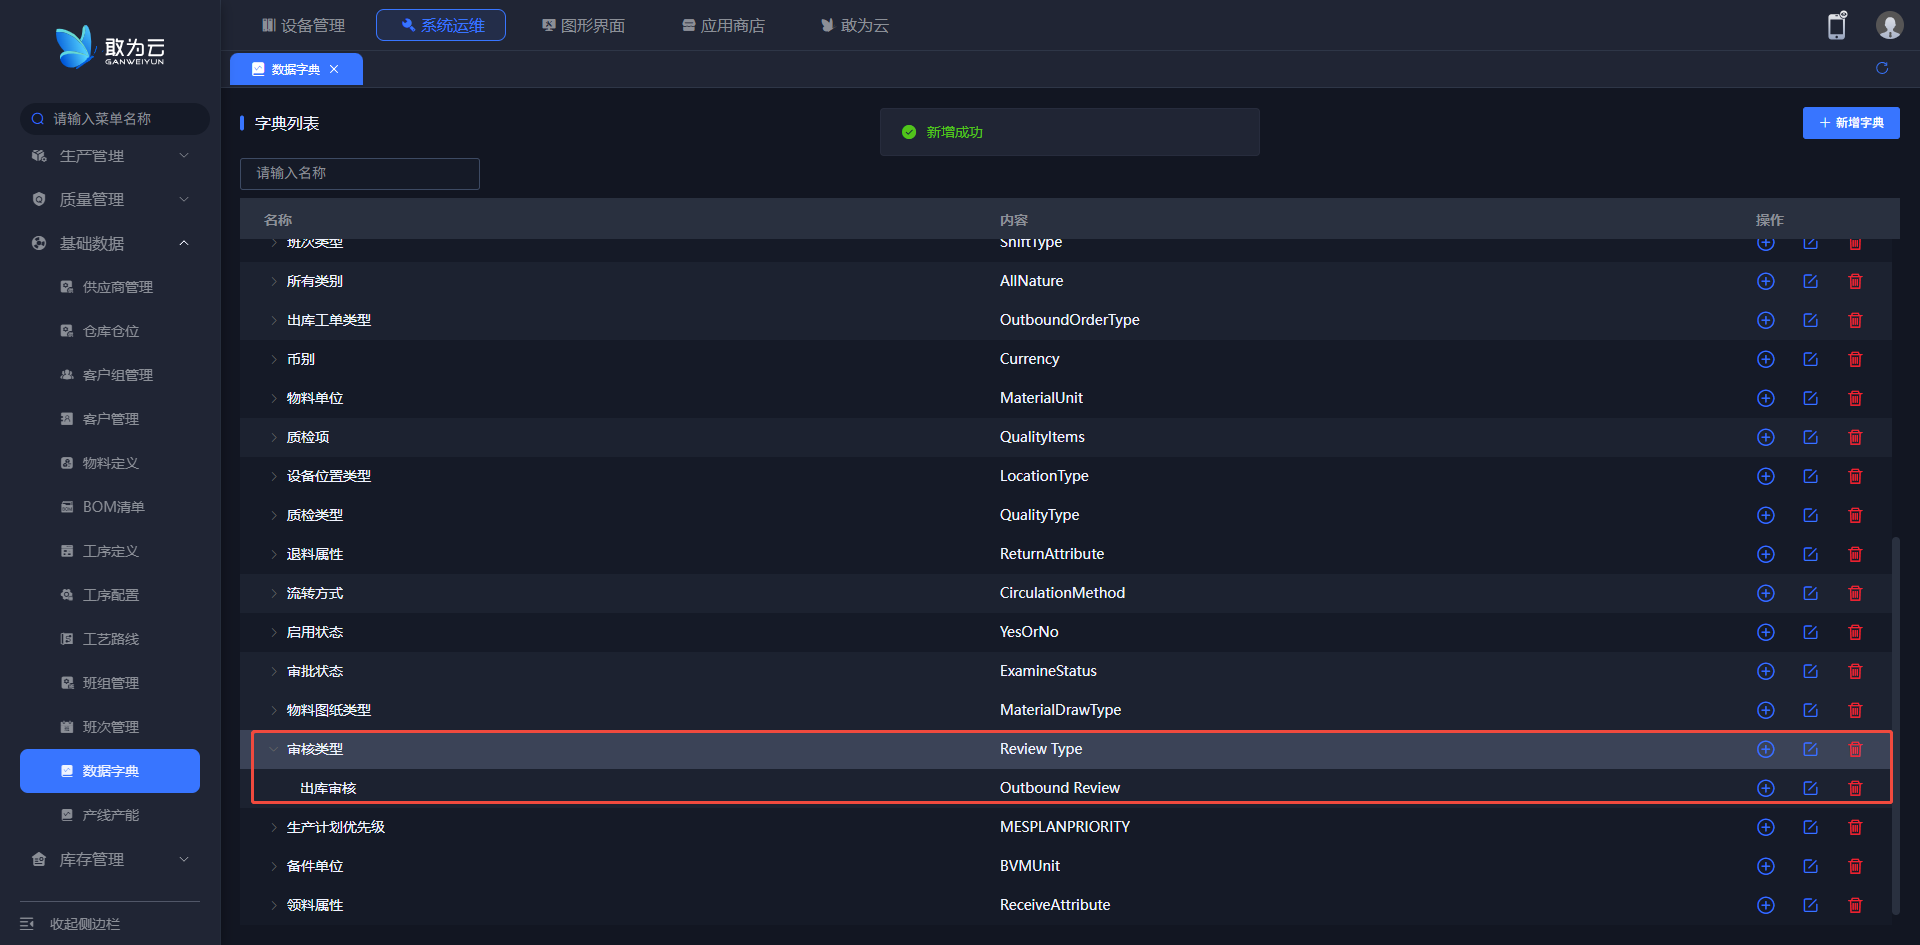Viewport: 1920px width, 945px height.
Task: Collapse the 基础数据 sidebar section
Action: (x=108, y=243)
